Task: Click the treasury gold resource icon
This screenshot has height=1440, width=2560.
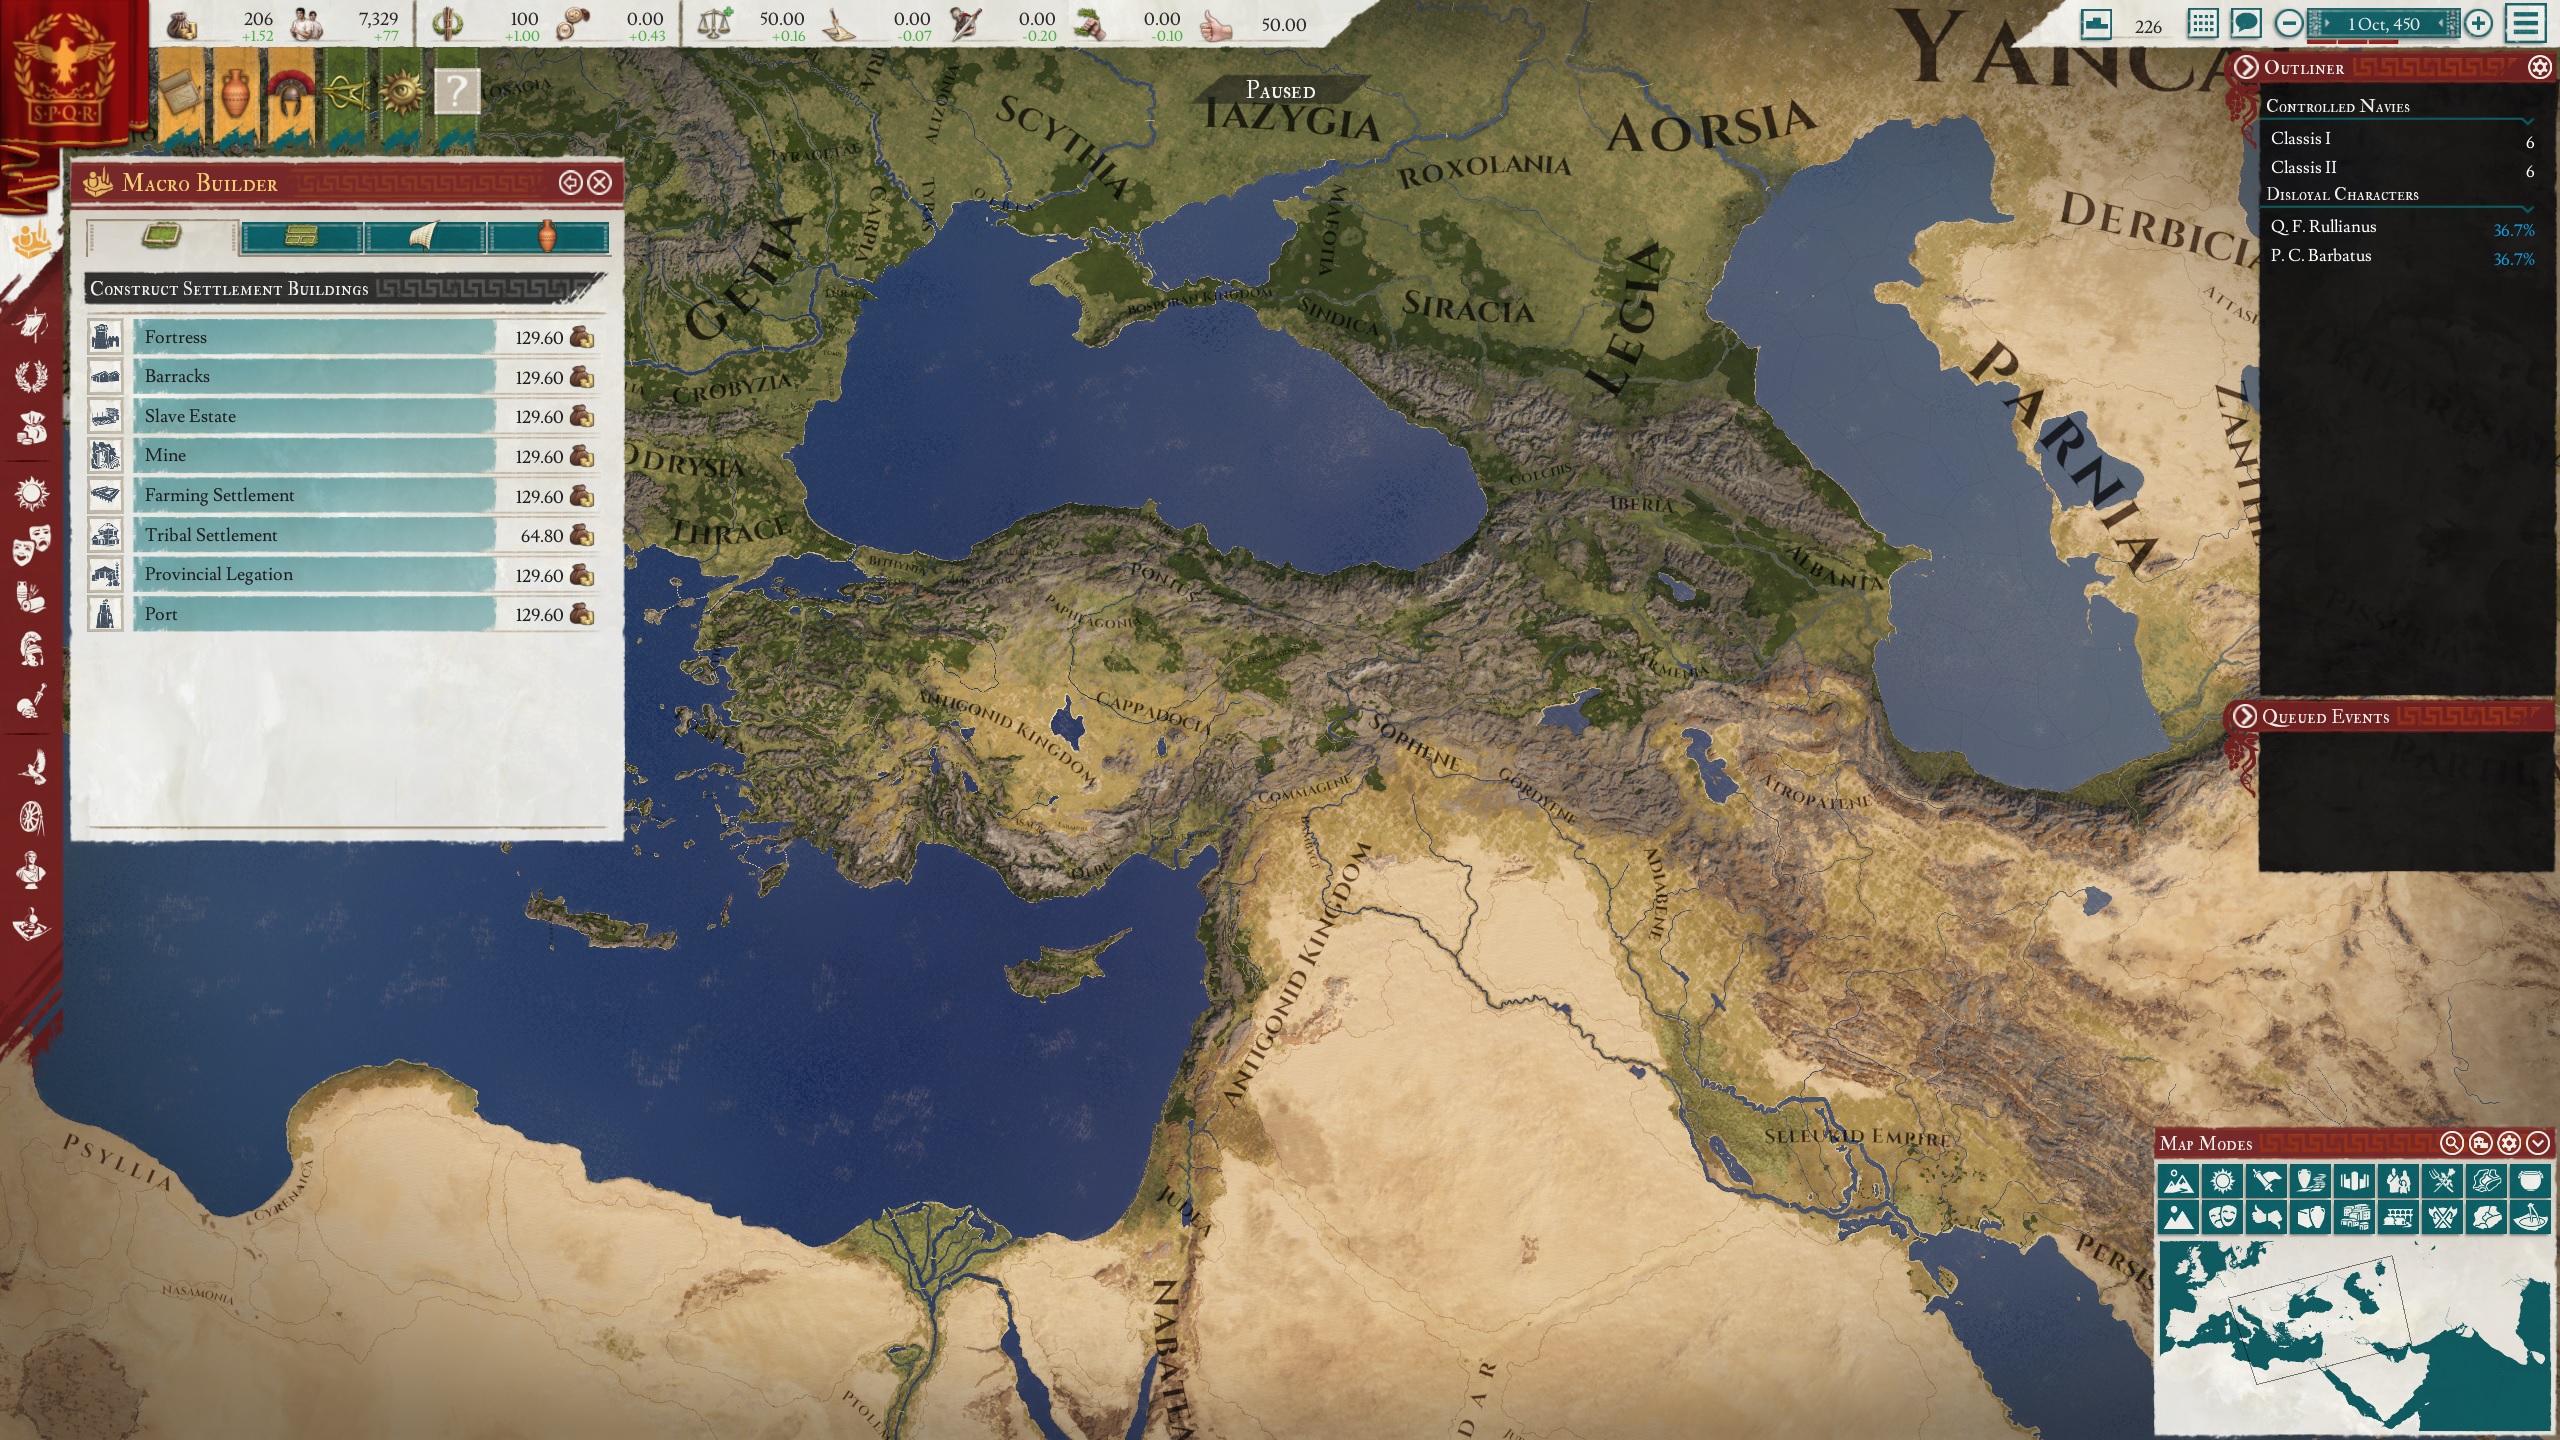Action: [182, 24]
